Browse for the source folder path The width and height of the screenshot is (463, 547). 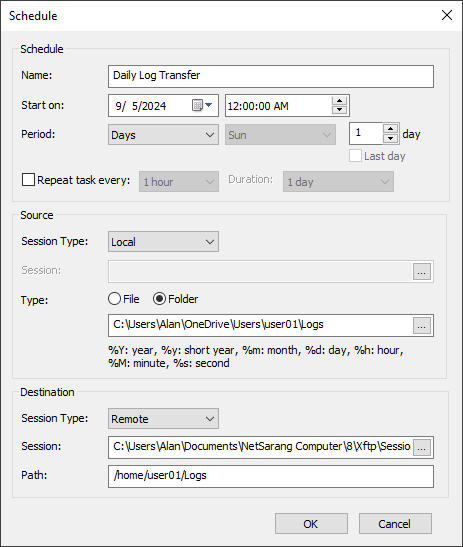[421, 326]
